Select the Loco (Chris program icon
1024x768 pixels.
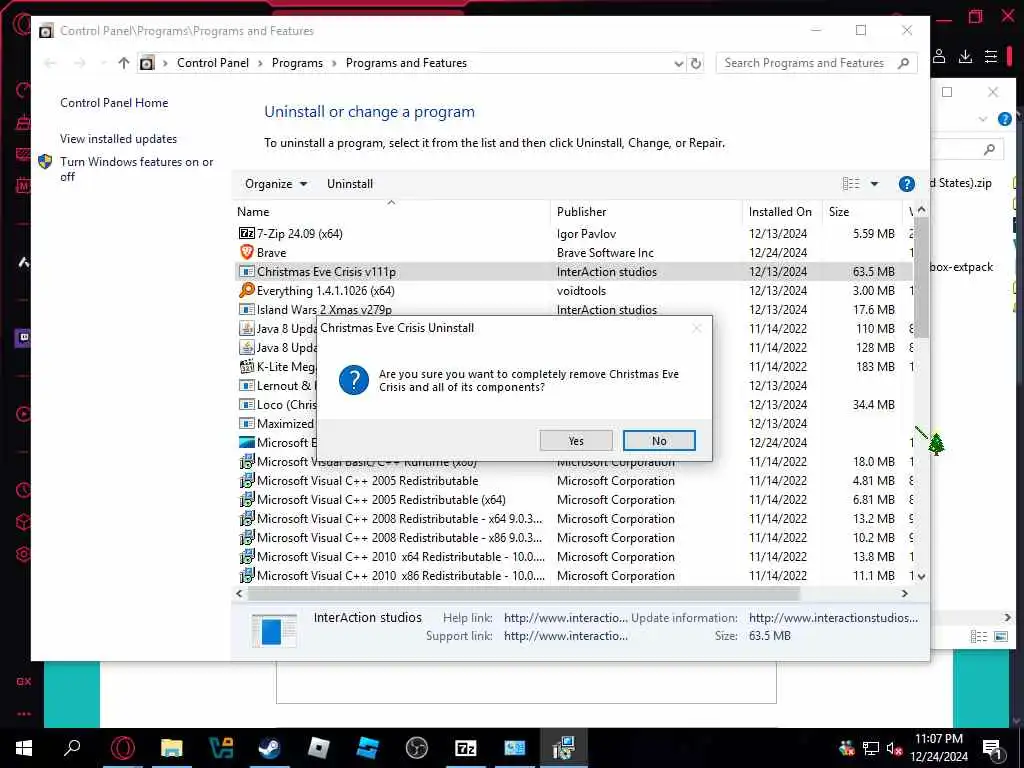tap(246, 404)
